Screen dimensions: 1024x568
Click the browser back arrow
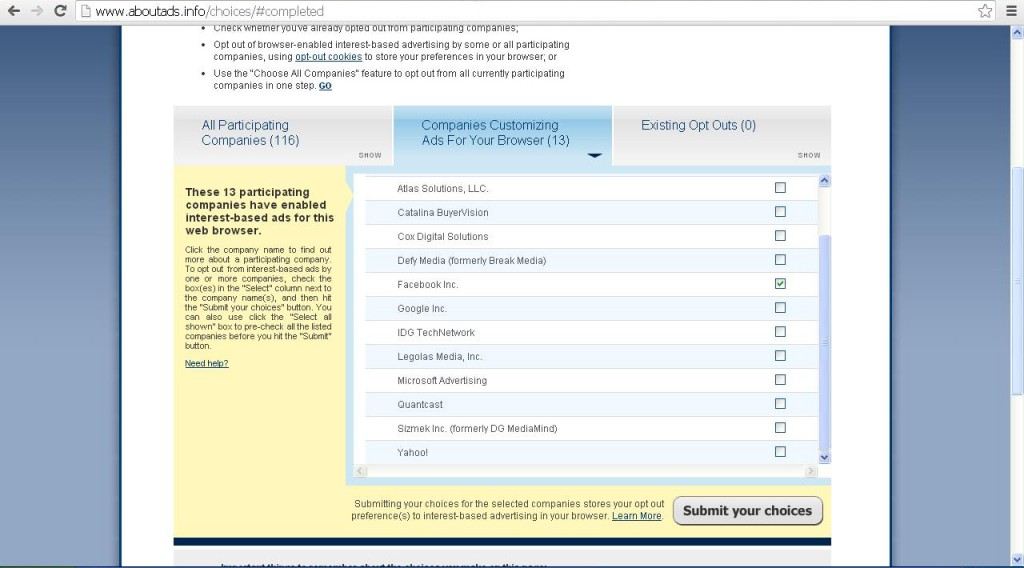pyautogui.click(x=14, y=11)
